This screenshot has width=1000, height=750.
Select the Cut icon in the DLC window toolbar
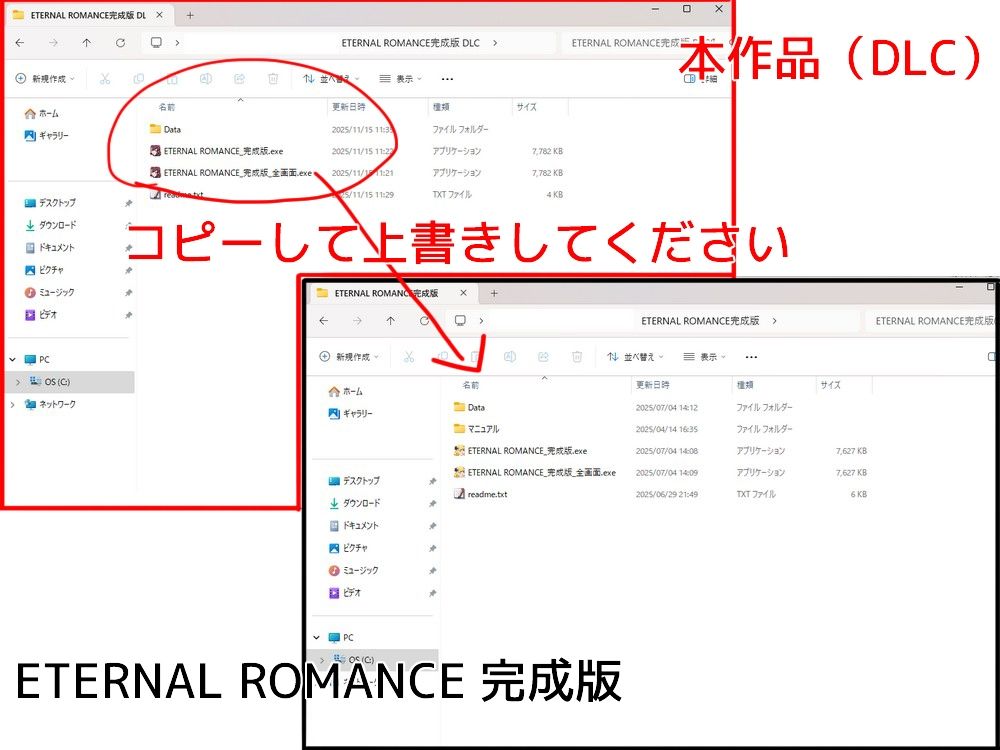pyautogui.click(x=105, y=77)
